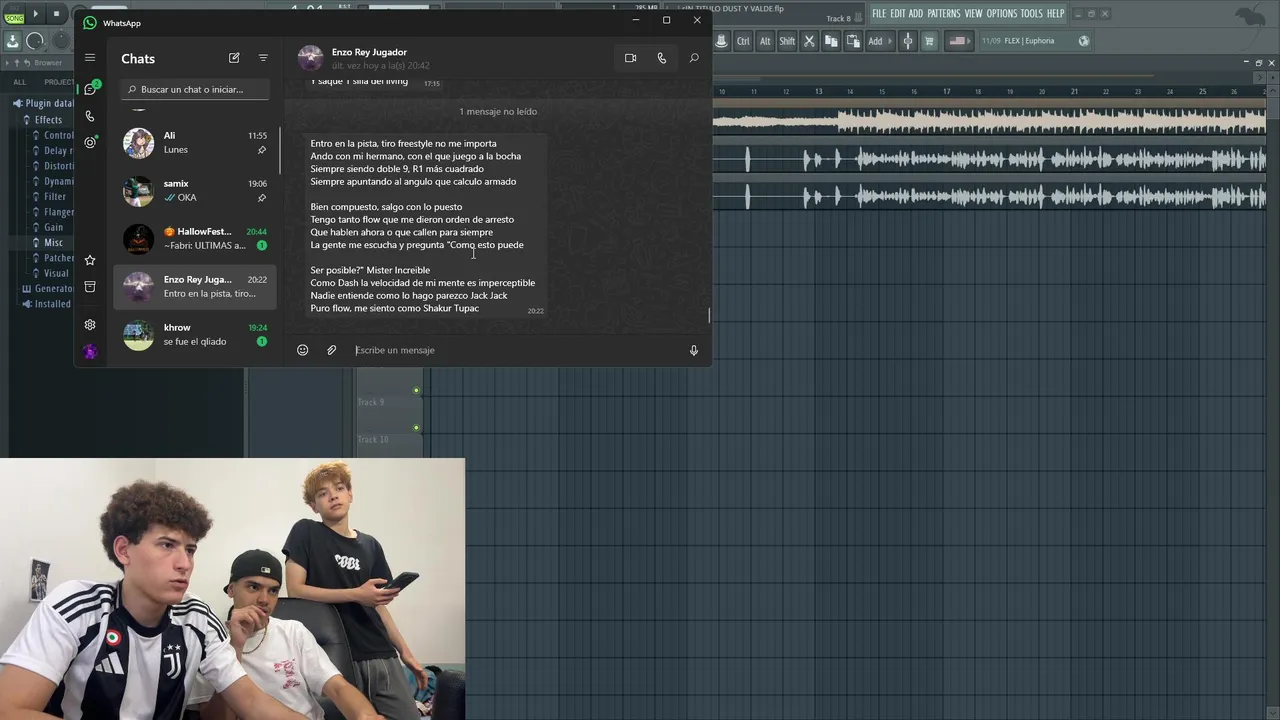Click FL Studio Paste icon

coord(853,41)
